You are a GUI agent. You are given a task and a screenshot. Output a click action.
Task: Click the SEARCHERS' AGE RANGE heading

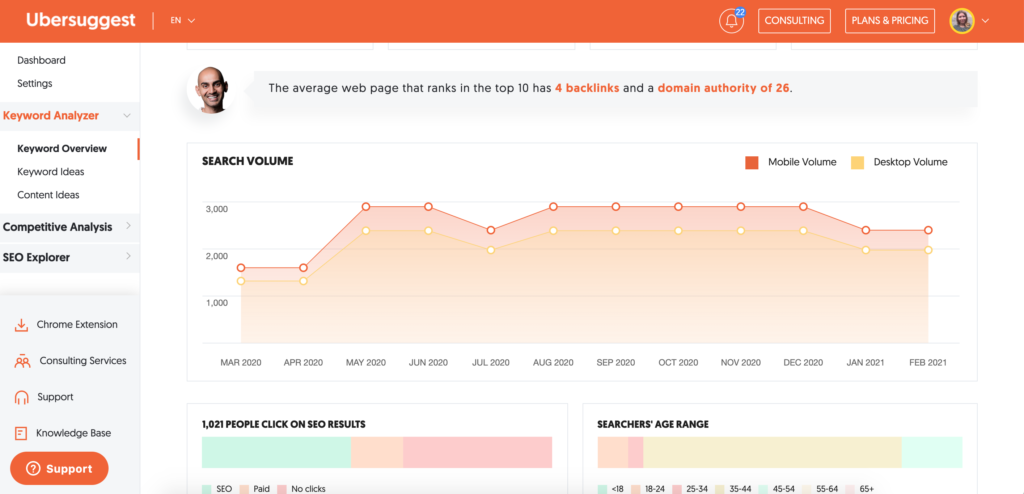pyautogui.click(x=653, y=425)
